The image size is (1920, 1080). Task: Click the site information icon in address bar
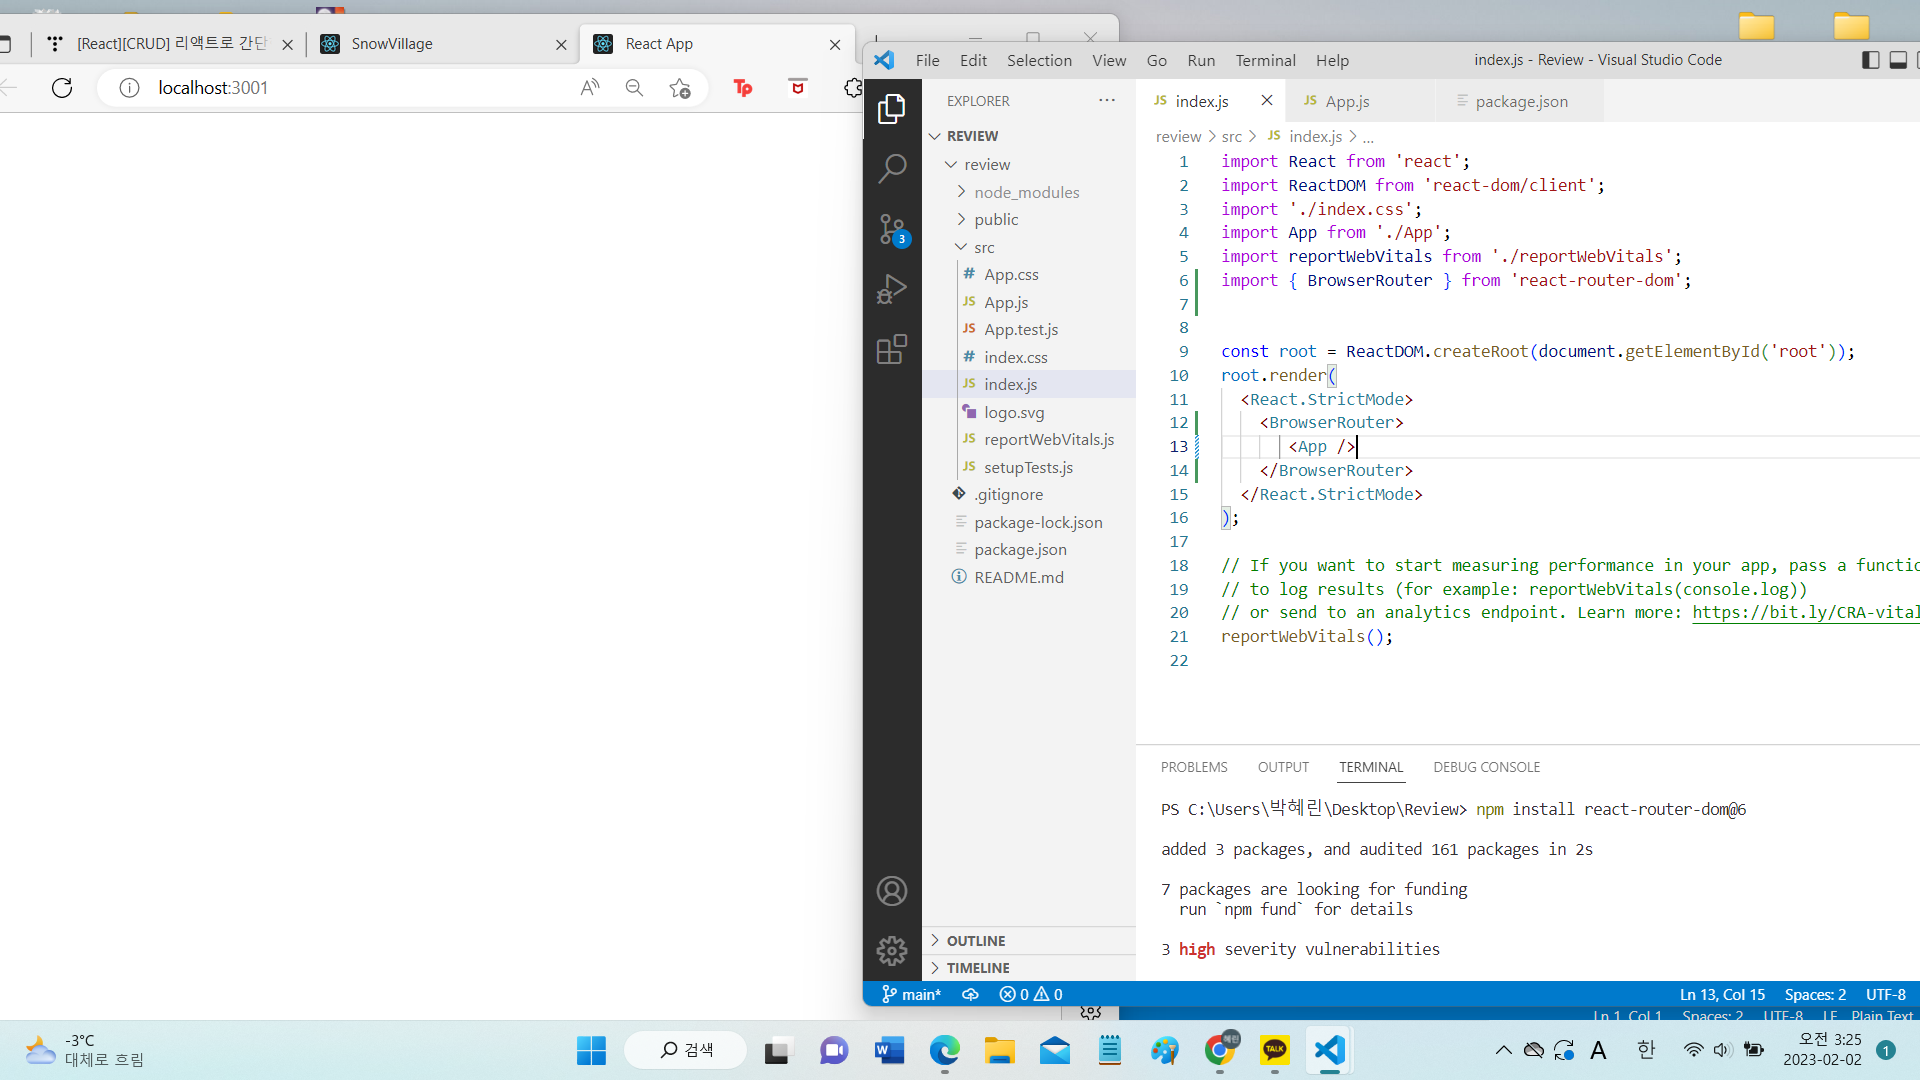click(129, 88)
